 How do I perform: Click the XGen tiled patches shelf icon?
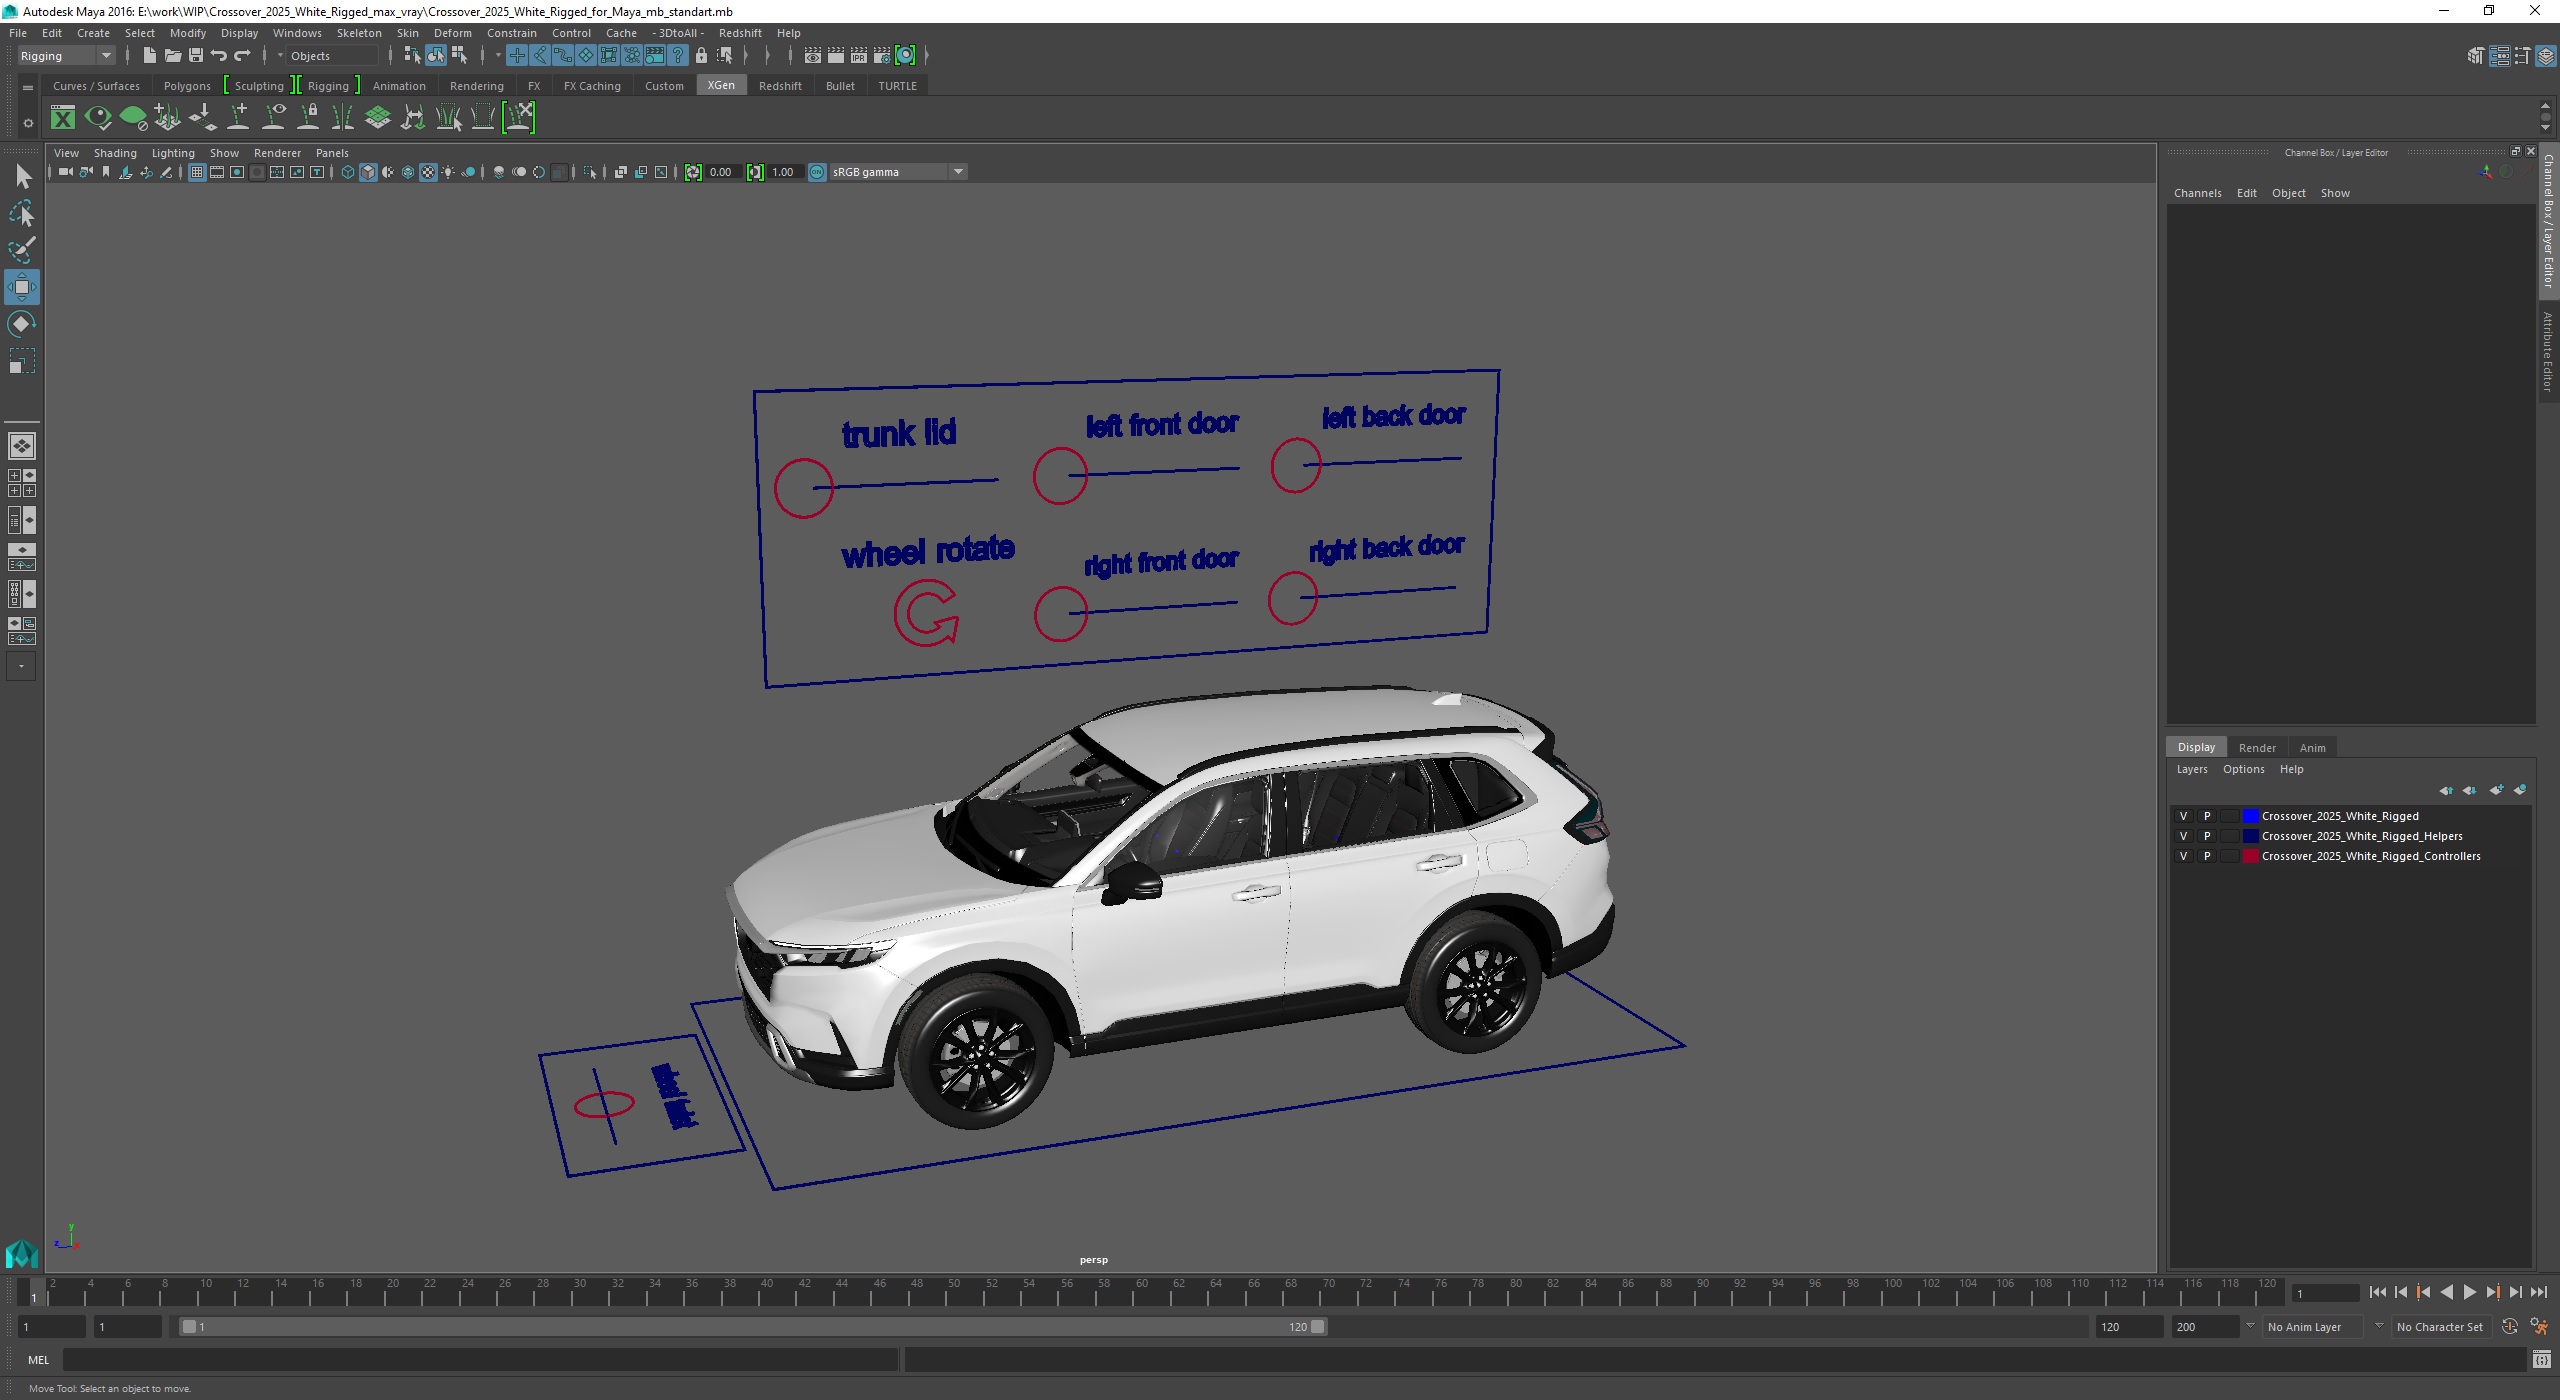[x=378, y=118]
